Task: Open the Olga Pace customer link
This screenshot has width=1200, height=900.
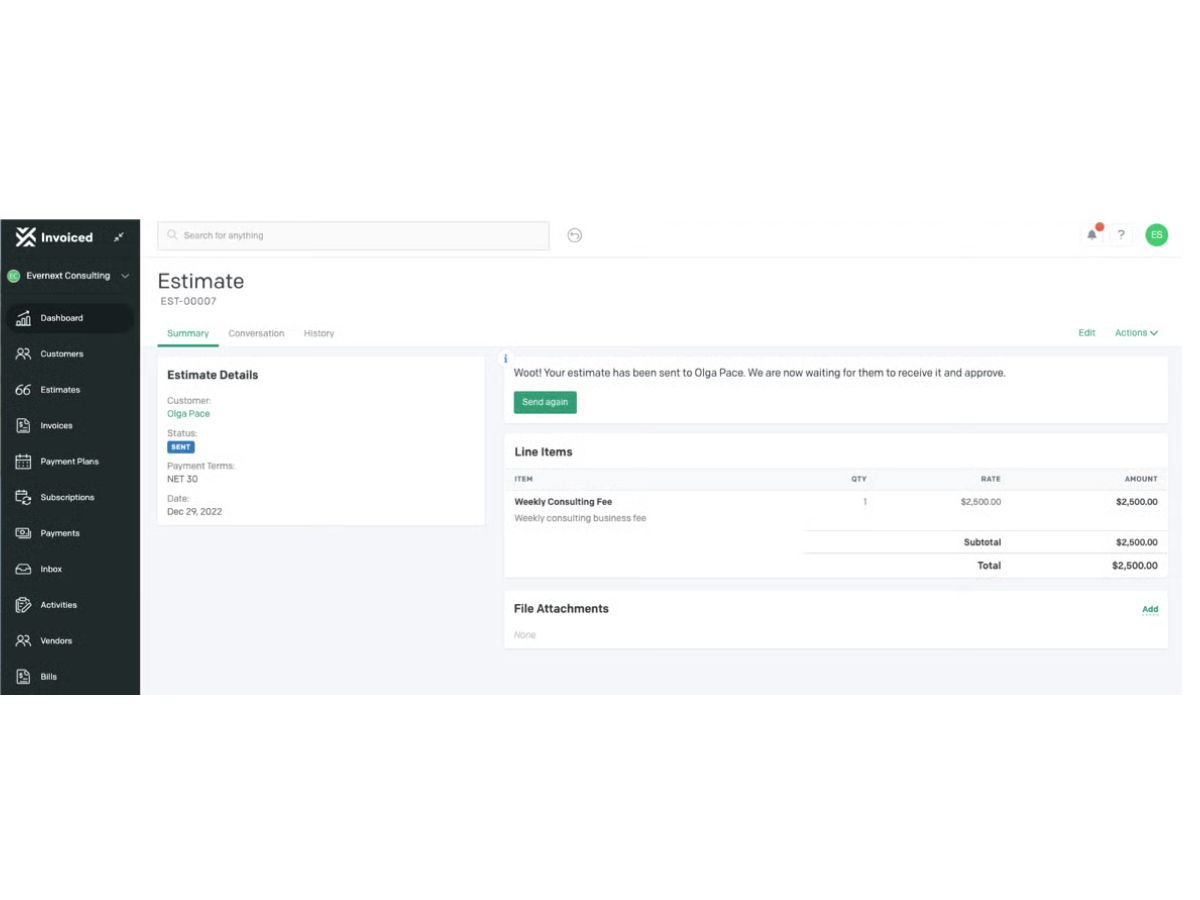Action: [188, 414]
